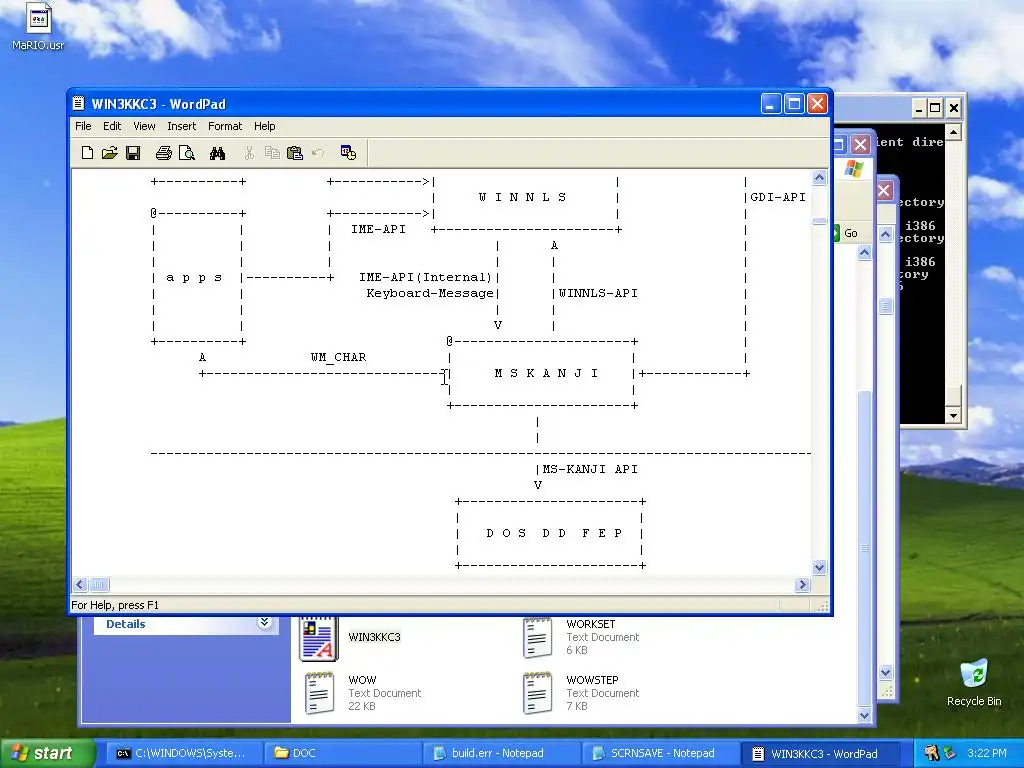Click the first system tray icon
The height and width of the screenshot is (768, 1024).
pyautogui.click(x=931, y=753)
